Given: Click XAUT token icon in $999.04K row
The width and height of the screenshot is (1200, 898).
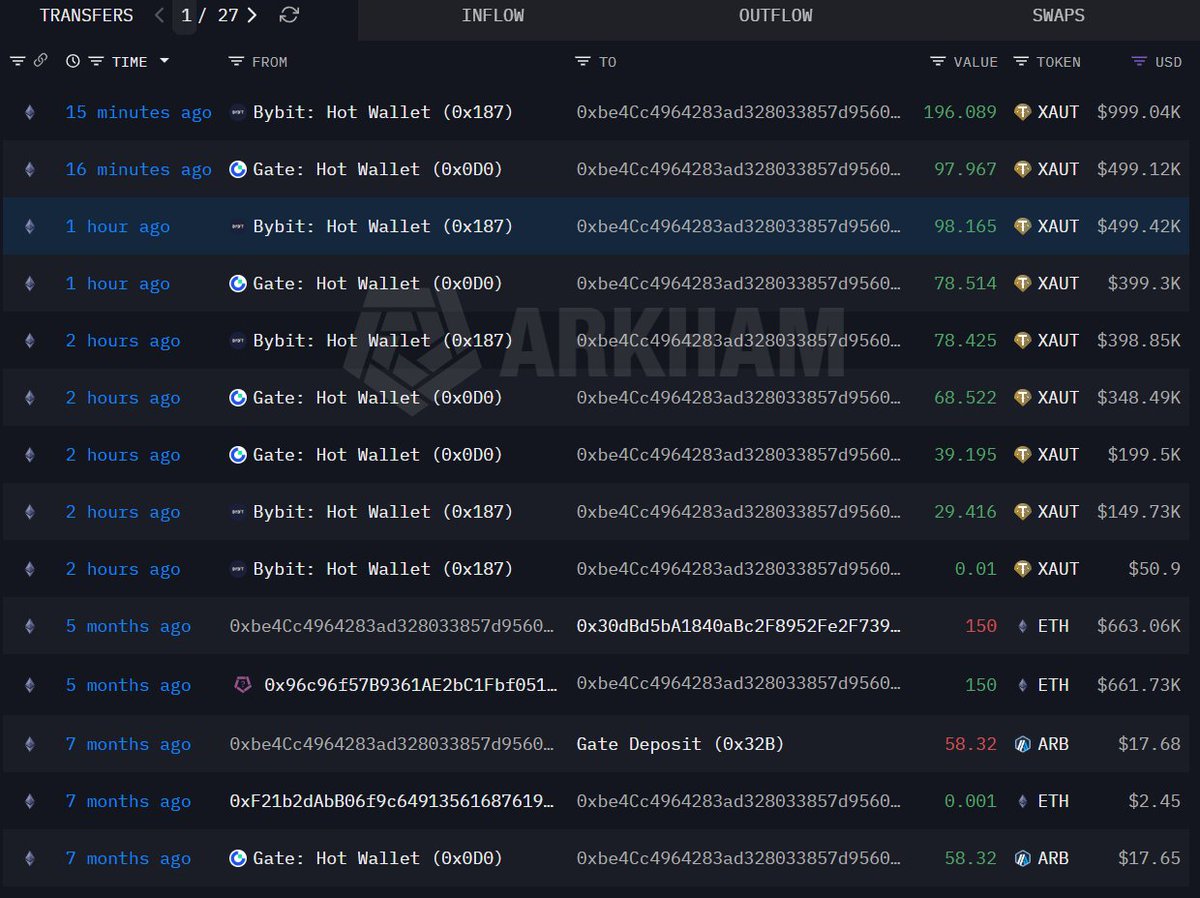Looking at the screenshot, I should 1022,112.
